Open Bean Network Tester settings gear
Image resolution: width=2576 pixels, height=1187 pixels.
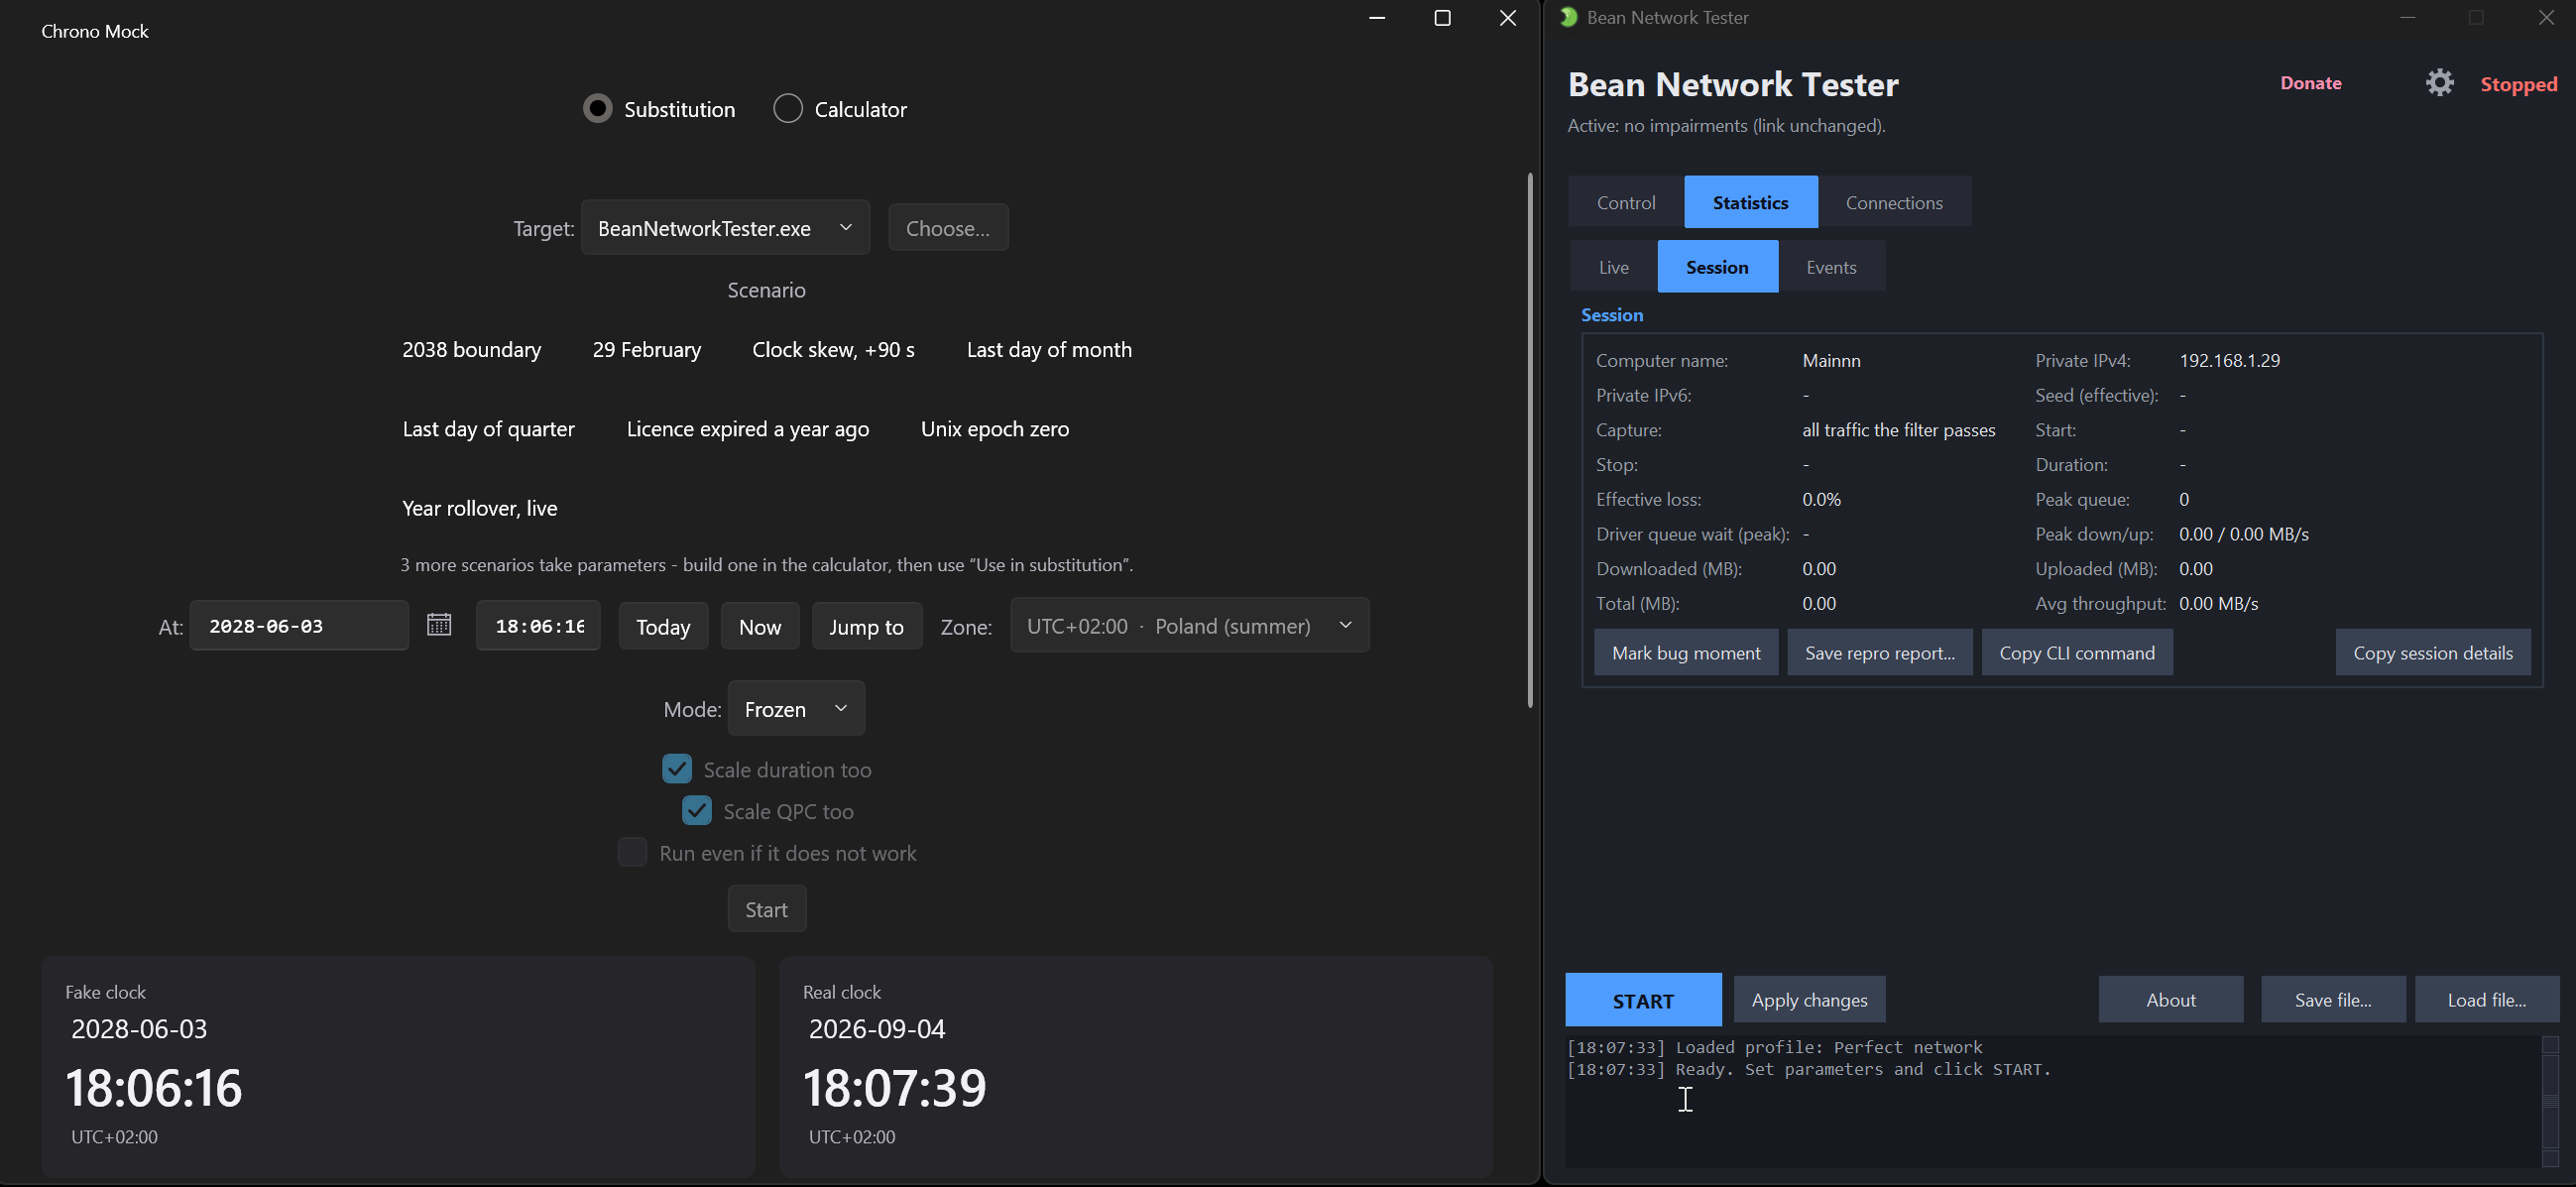click(x=2439, y=83)
